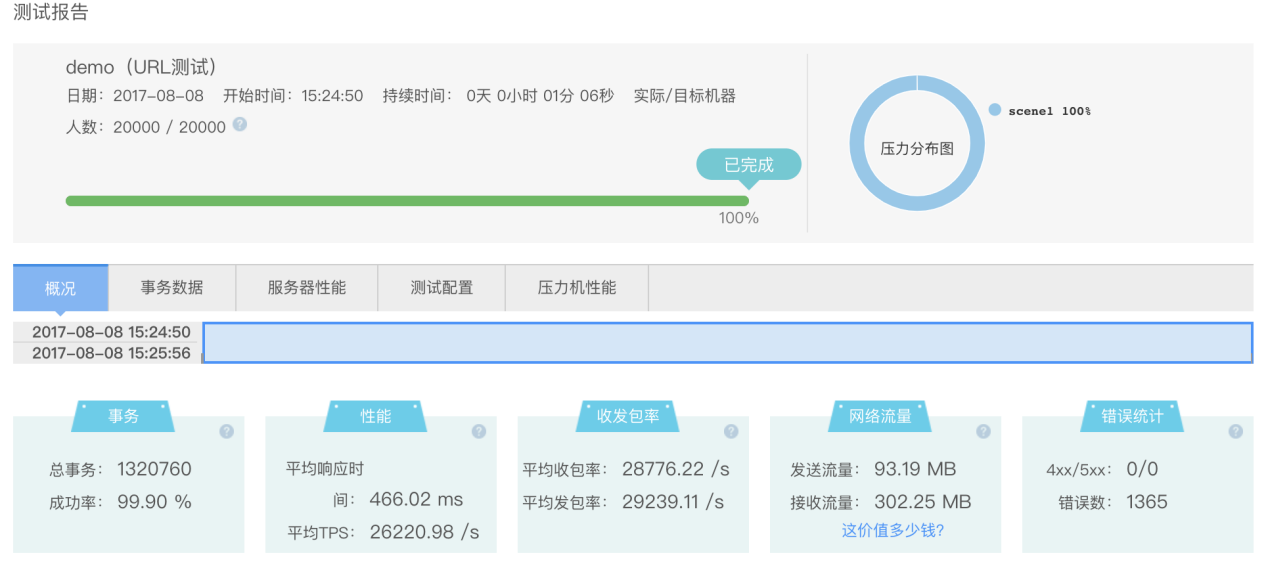
Task: Switch to 测试配置 tab
Action: click(x=442, y=288)
